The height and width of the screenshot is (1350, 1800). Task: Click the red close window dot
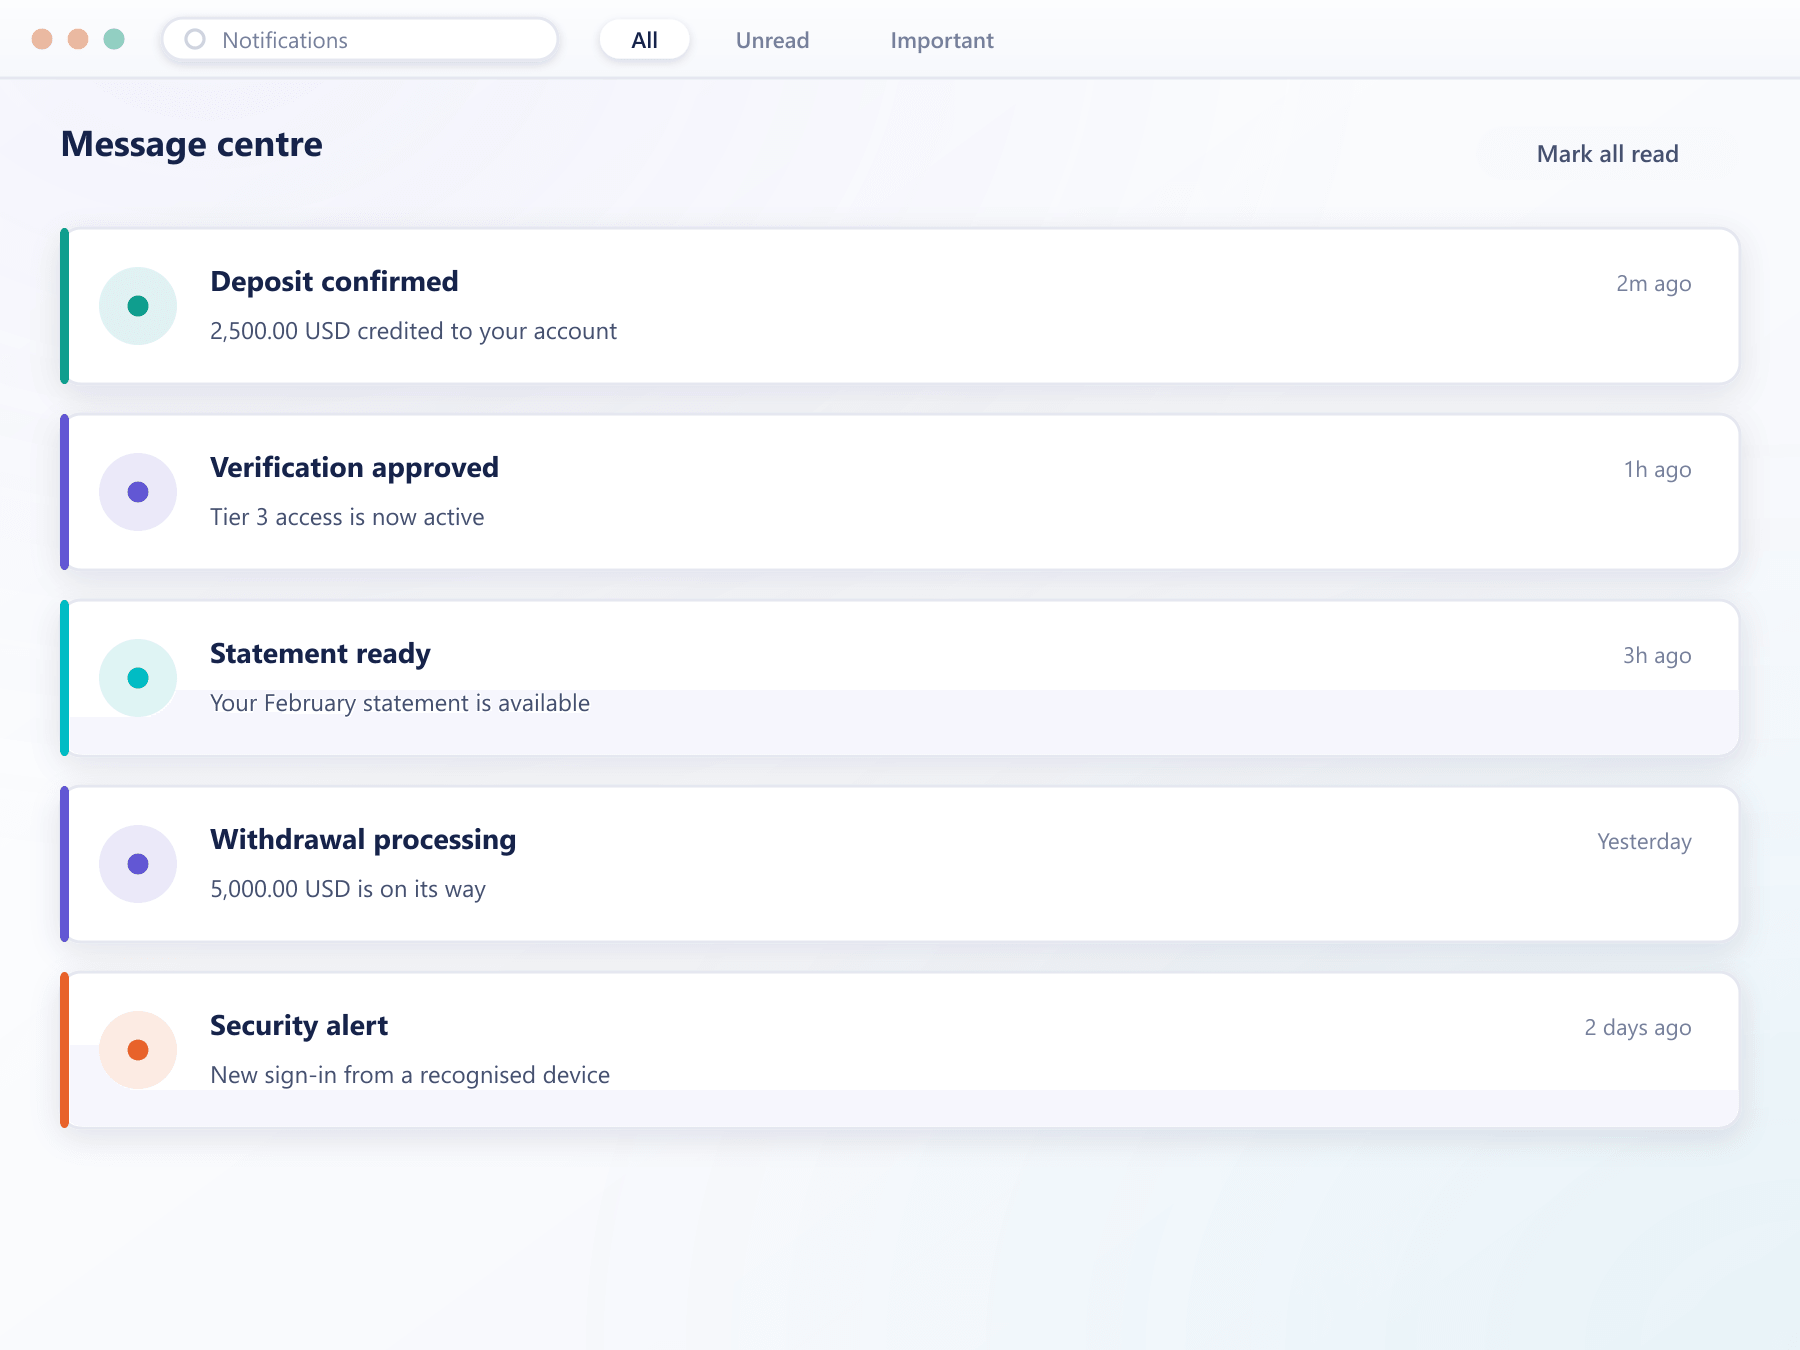pyautogui.click(x=42, y=39)
